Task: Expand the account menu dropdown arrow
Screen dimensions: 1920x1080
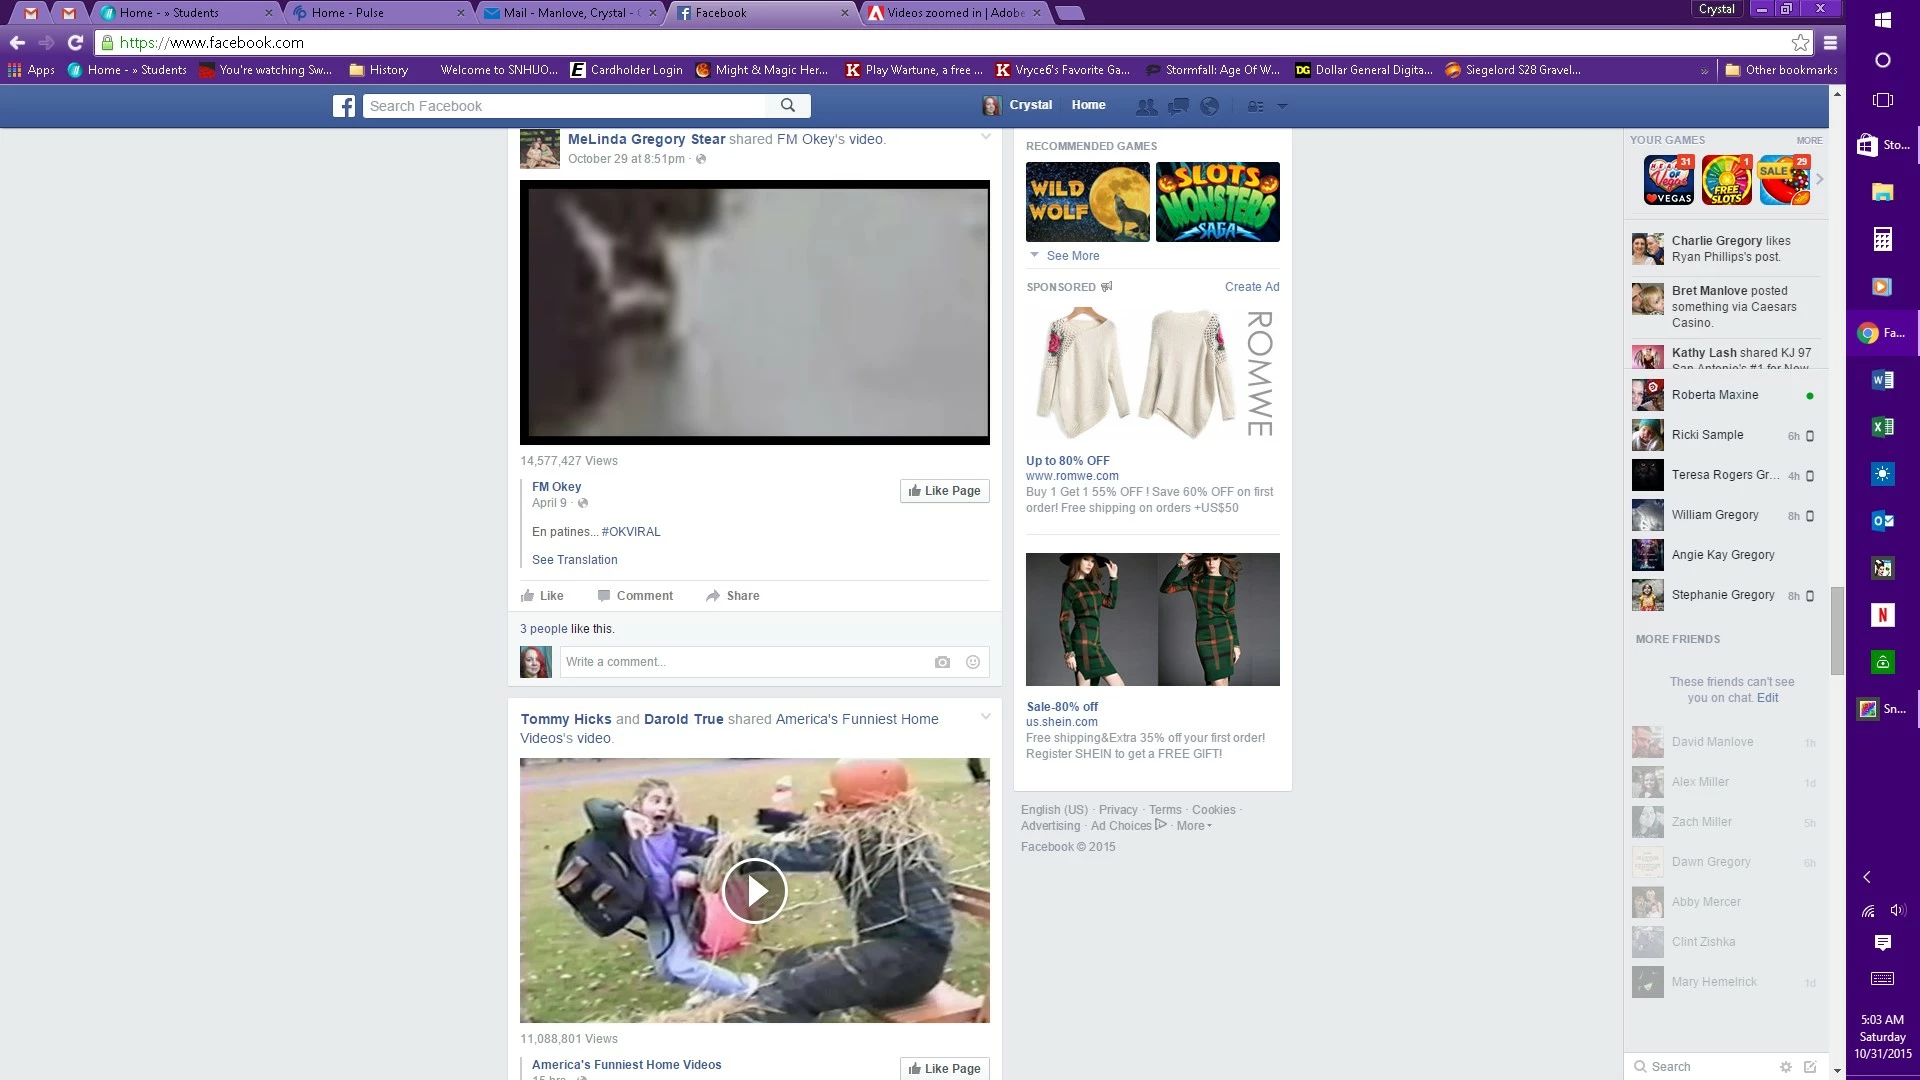Action: click(1282, 106)
